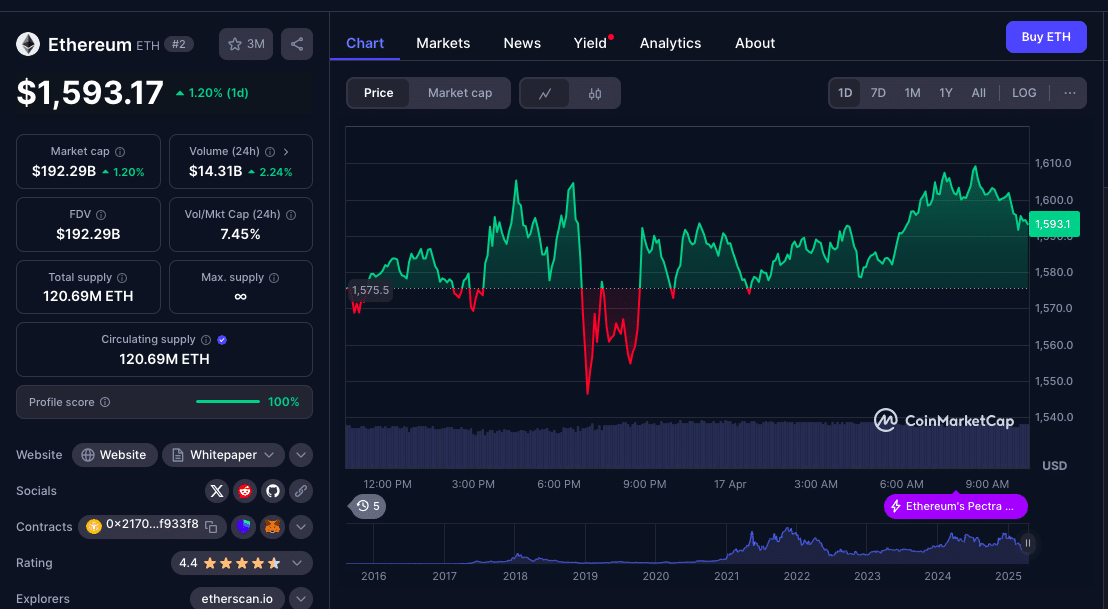Click the timeline range handle at right edge
This screenshot has width=1108, height=609.
click(1027, 544)
